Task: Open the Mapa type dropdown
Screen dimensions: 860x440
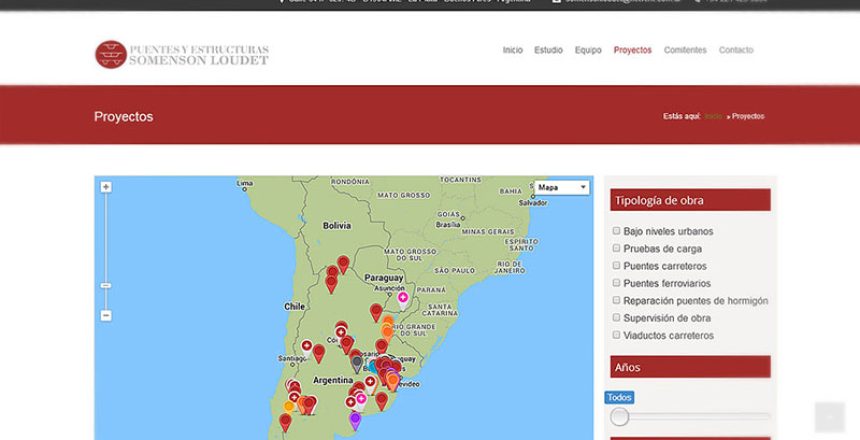Action: pyautogui.click(x=561, y=187)
